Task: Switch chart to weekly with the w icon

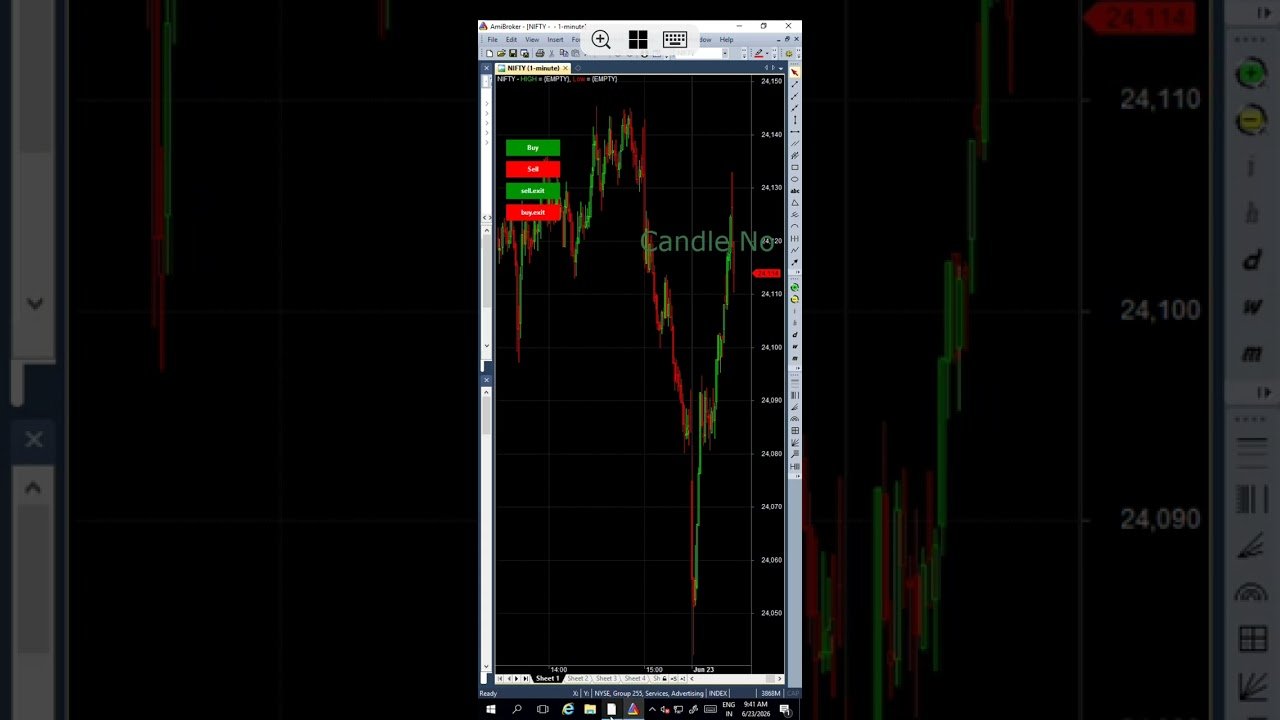Action: [795, 346]
